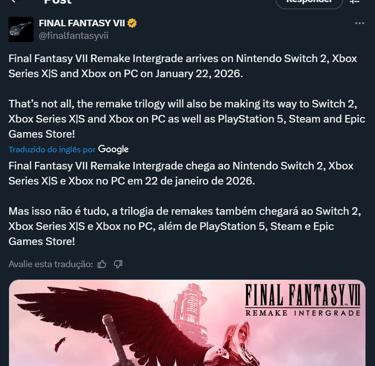Click the "Traduzido do inglês por" link
375x366 pixels.
click(x=52, y=150)
